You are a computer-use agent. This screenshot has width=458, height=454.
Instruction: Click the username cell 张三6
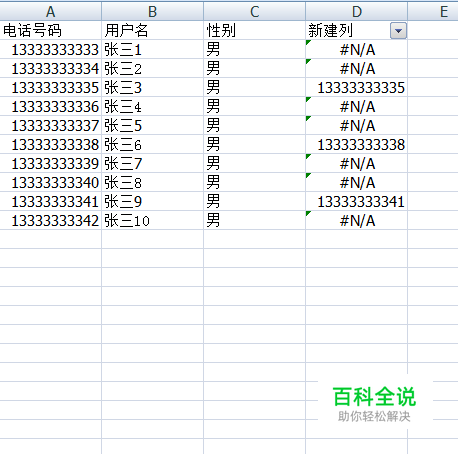tap(153, 145)
